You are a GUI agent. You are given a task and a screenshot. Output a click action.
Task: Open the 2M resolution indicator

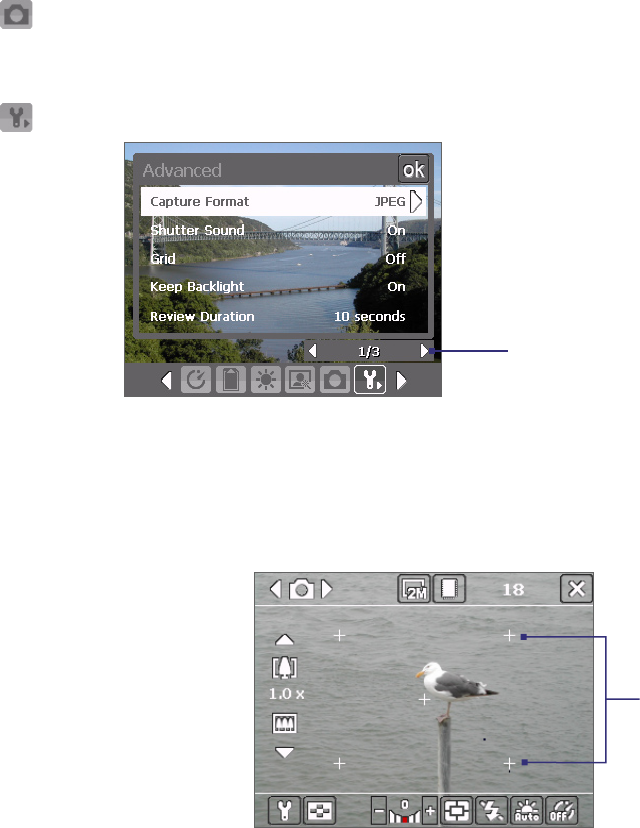click(x=414, y=588)
